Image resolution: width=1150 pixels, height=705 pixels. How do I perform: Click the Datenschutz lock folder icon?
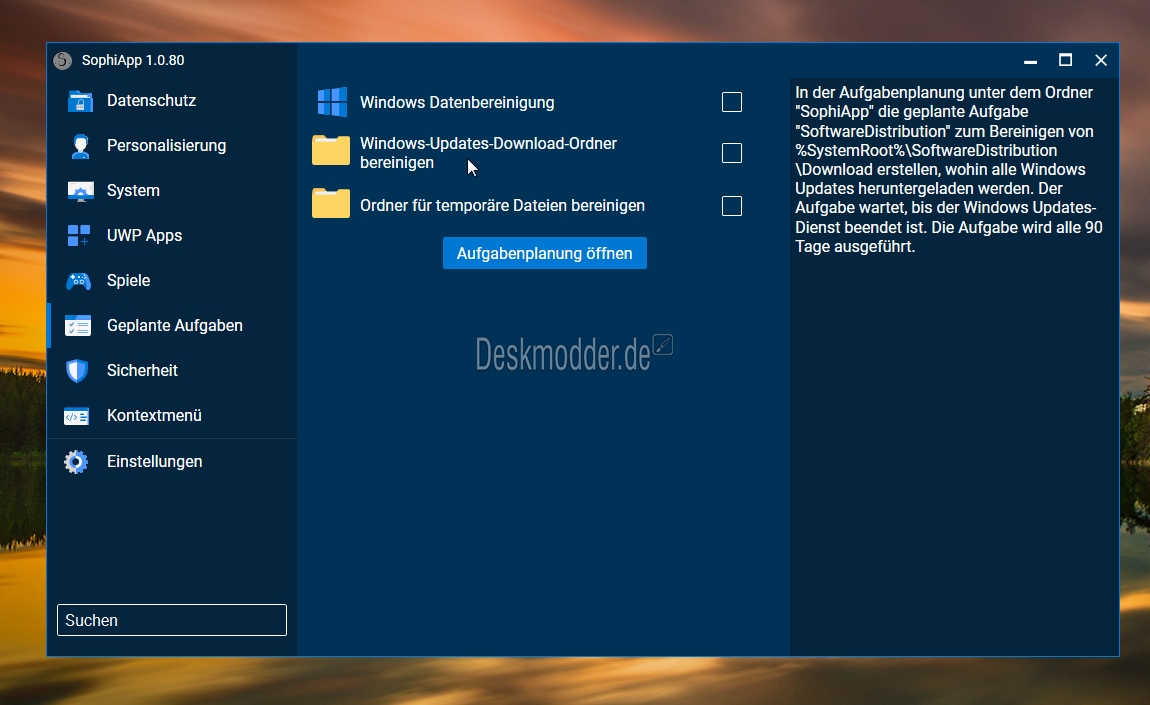tap(80, 101)
